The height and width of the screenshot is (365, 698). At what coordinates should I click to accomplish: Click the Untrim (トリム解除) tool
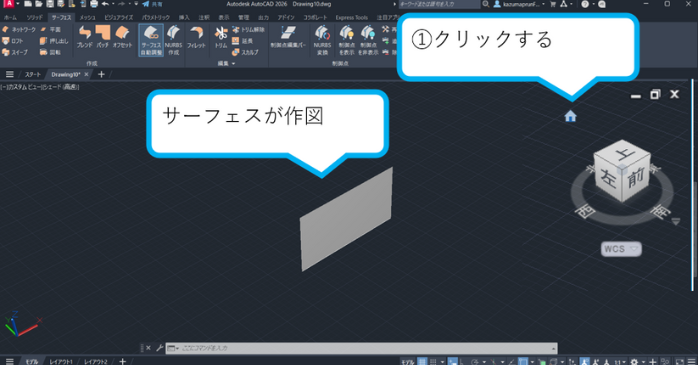pyautogui.click(x=248, y=29)
